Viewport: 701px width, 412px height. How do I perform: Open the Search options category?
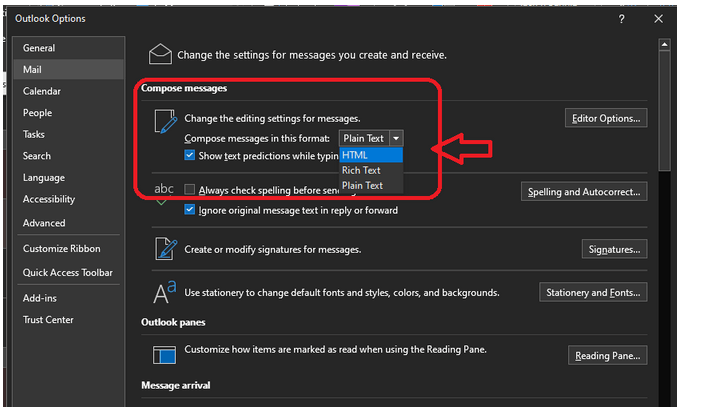pyautogui.click(x=68, y=156)
